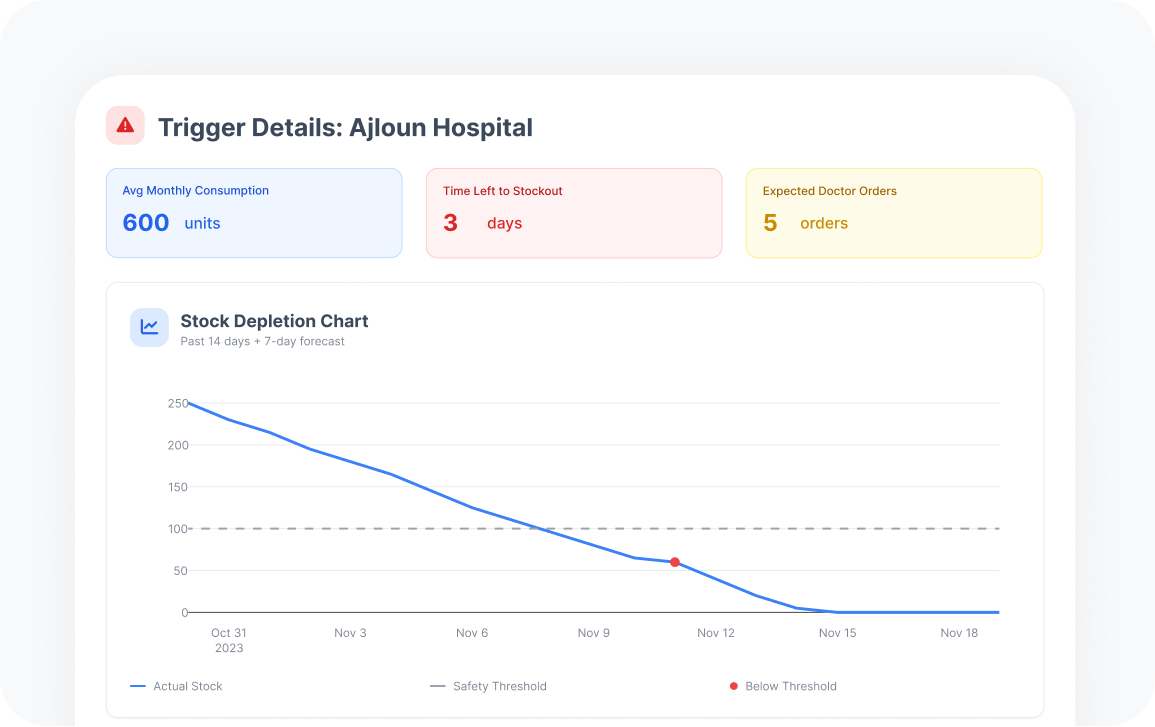Click the line chart icon beside Stock Depletion Chart
The height and width of the screenshot is (727, 1155).
coord(149,327)
